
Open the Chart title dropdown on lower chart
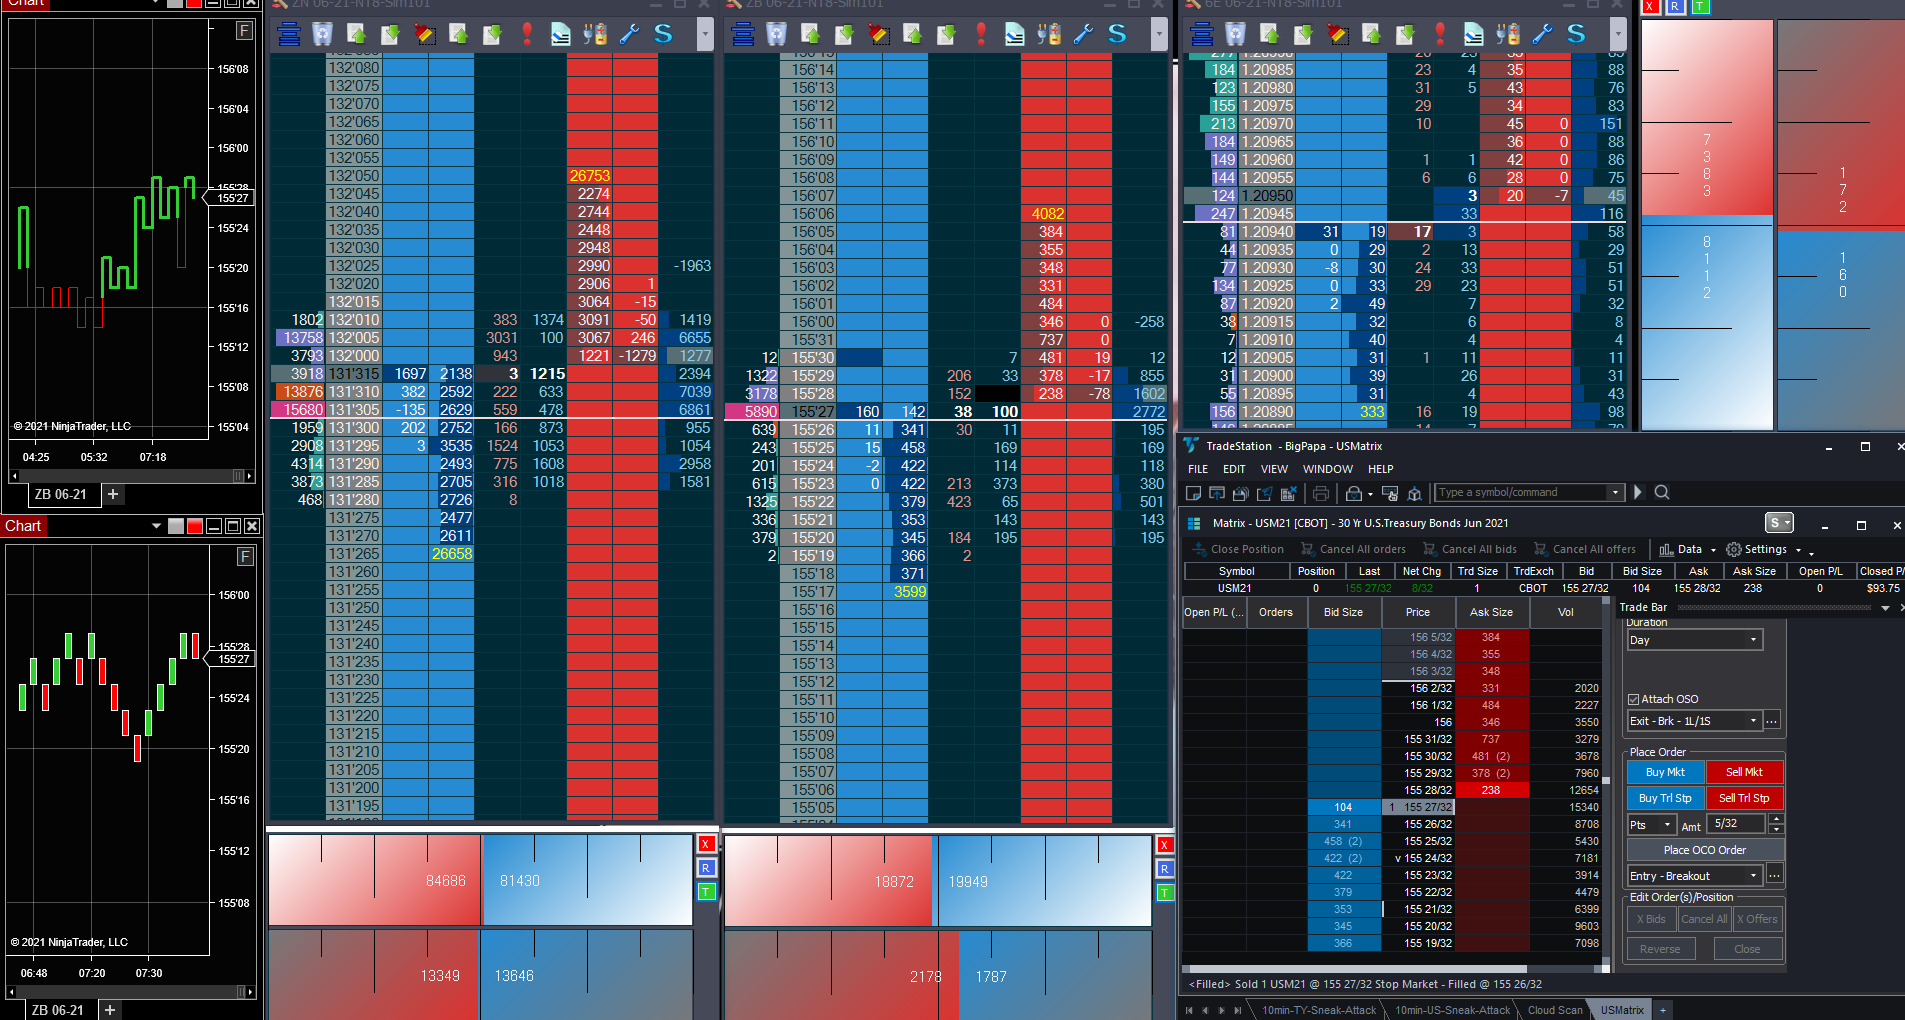tap(156, 526)
